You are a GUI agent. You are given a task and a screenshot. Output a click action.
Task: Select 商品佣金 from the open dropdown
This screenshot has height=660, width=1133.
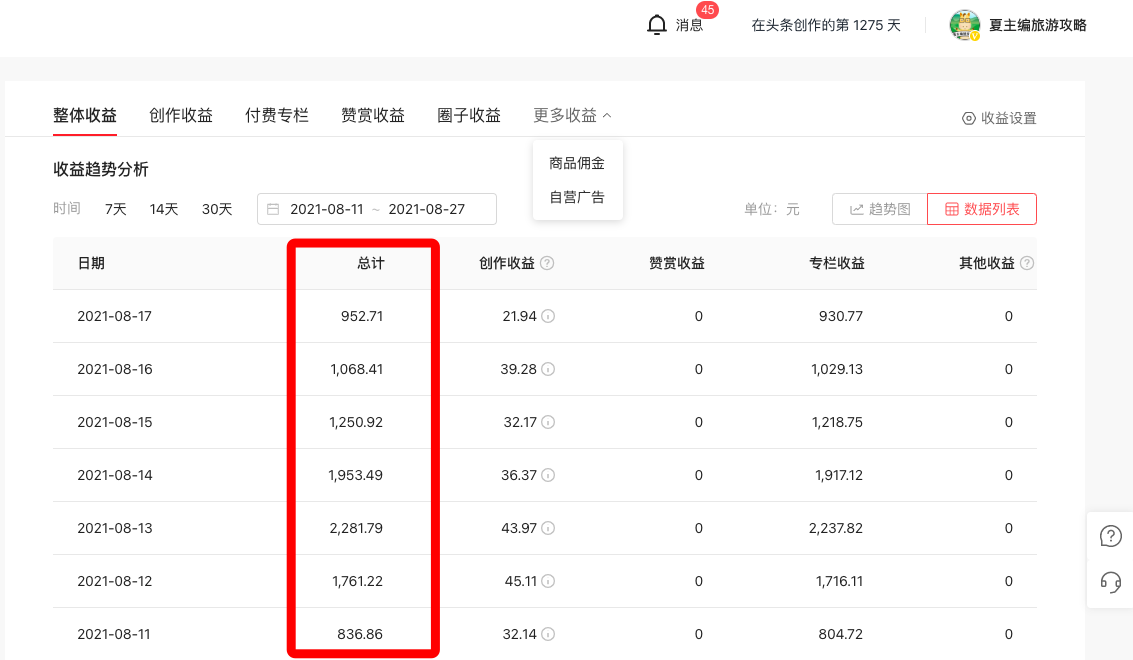click(x=577, y=162)
